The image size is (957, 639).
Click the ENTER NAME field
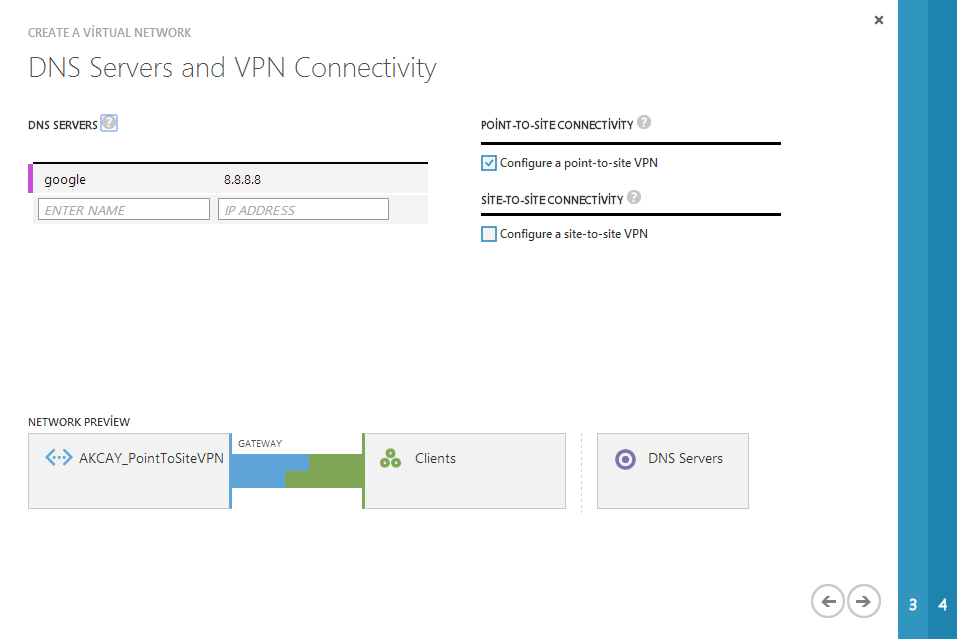(x=124, y=209)
